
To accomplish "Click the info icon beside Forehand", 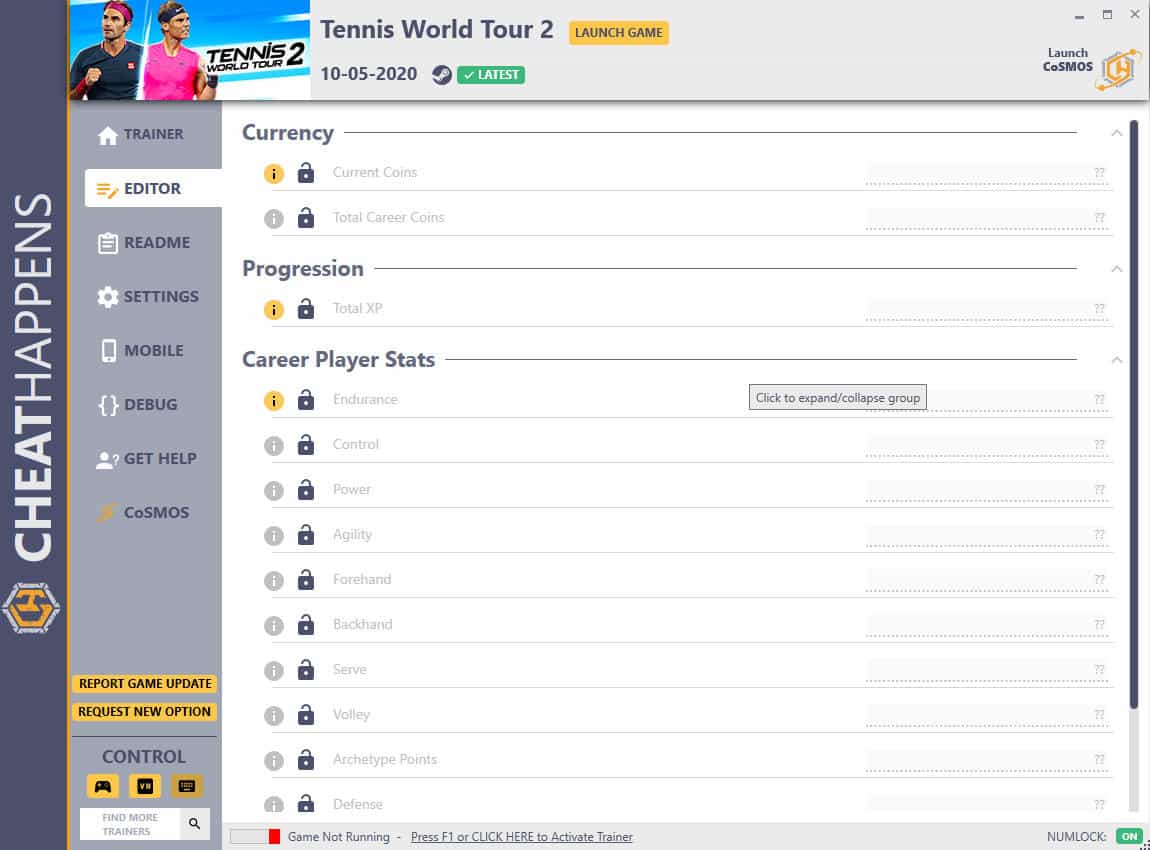I will tap(274, 581).
